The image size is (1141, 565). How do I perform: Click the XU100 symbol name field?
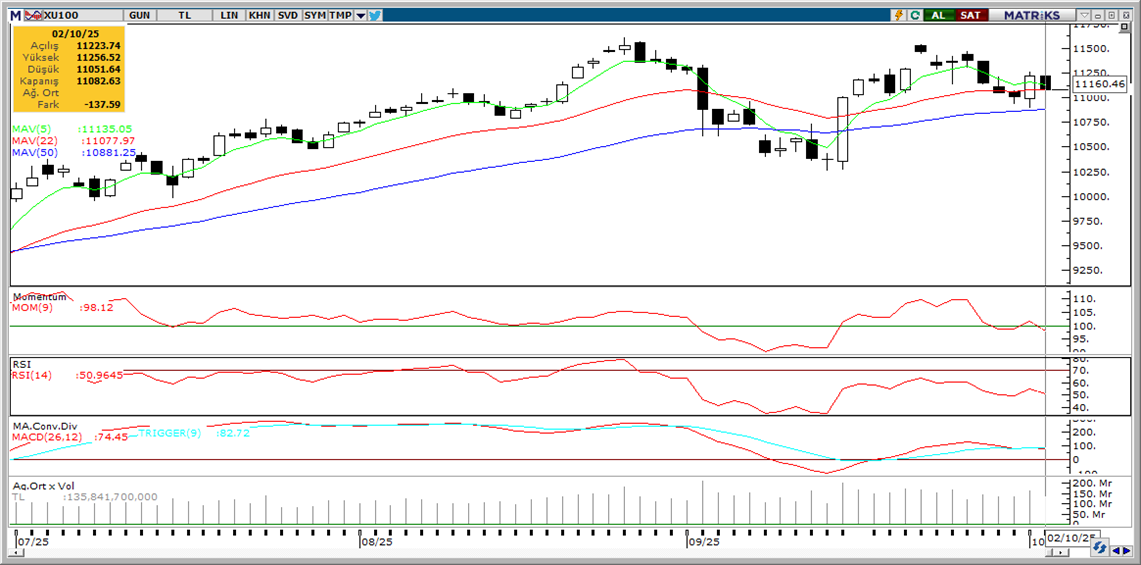64,15
